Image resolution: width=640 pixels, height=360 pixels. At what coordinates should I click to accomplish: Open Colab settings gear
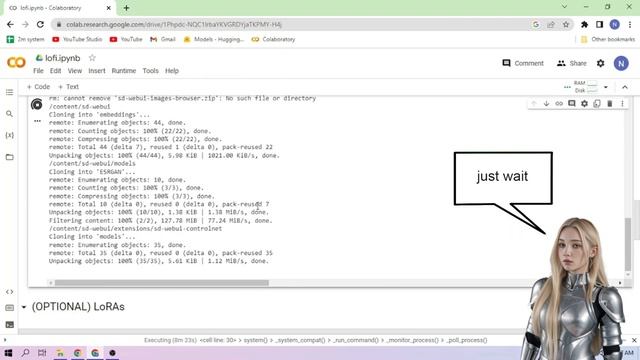point(600,63)
